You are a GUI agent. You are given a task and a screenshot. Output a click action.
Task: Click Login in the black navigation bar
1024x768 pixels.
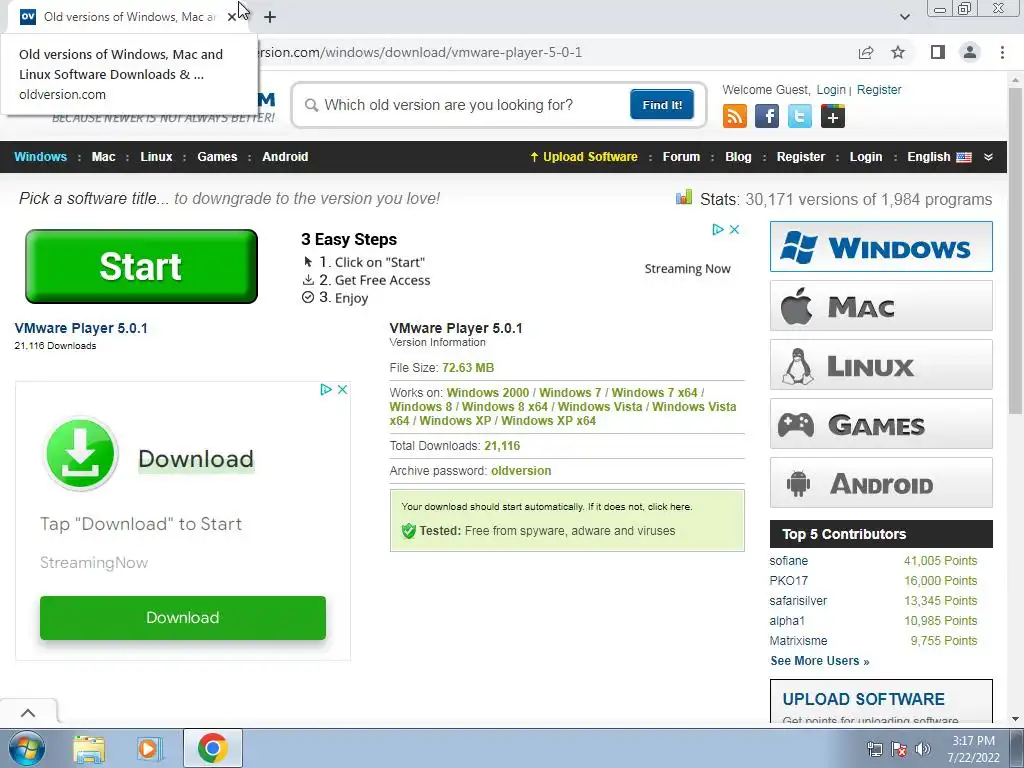(x=866, y=157)
